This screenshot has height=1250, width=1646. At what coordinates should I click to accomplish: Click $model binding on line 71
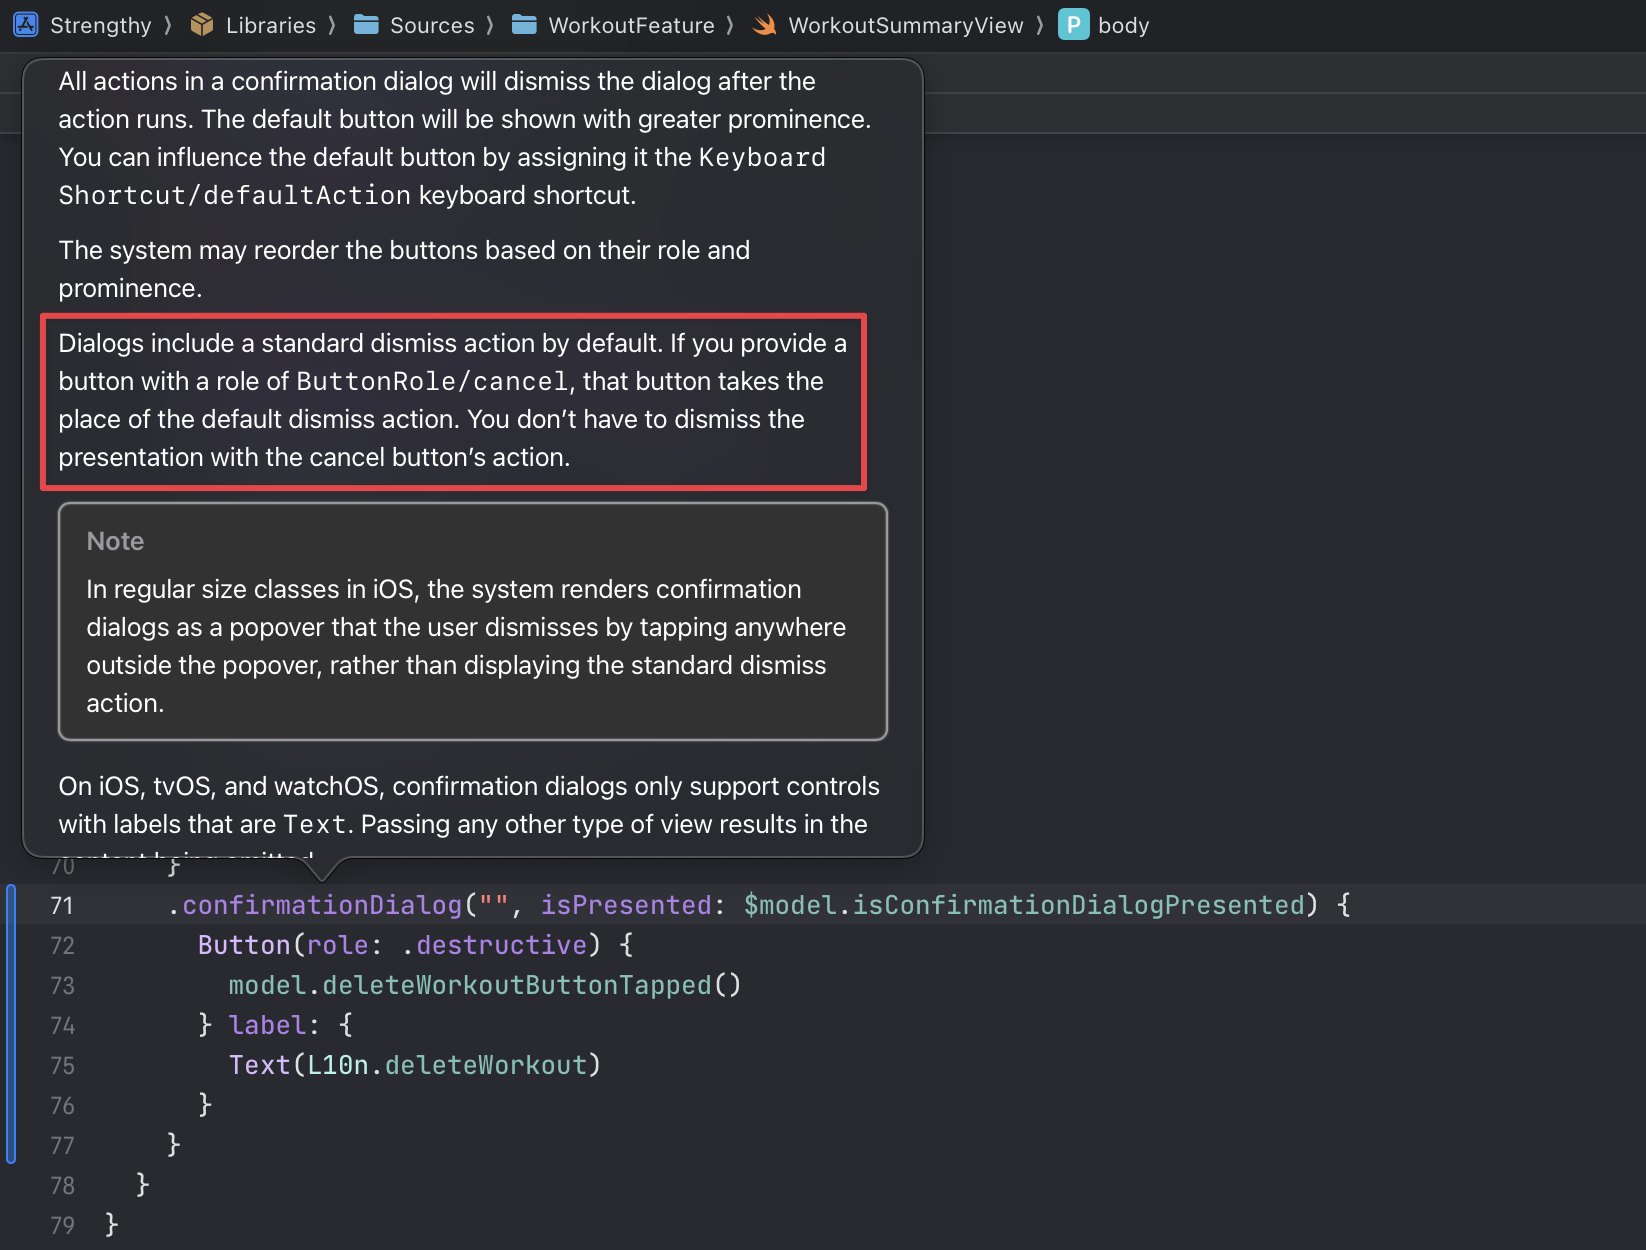point(790,905)
